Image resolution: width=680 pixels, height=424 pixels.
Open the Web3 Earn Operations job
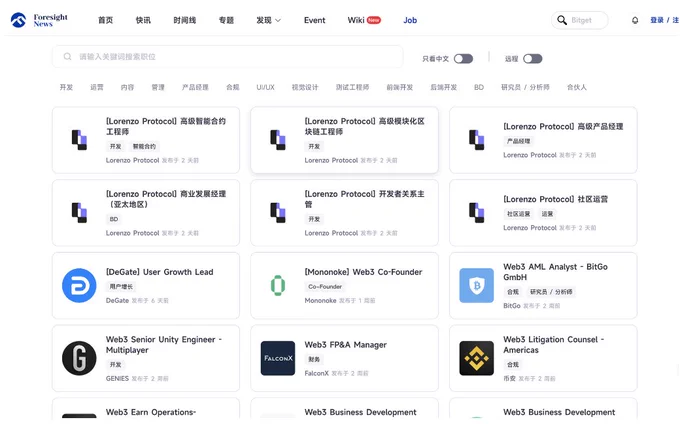[x=151, y=412]
